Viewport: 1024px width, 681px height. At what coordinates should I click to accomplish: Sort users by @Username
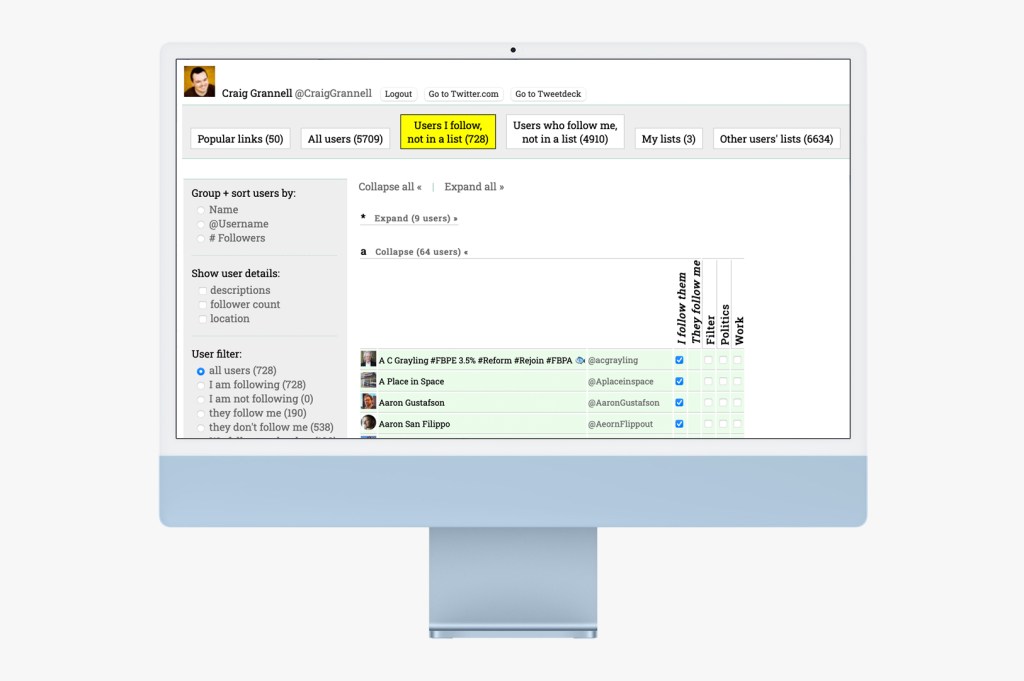click(x=200, y=225)
